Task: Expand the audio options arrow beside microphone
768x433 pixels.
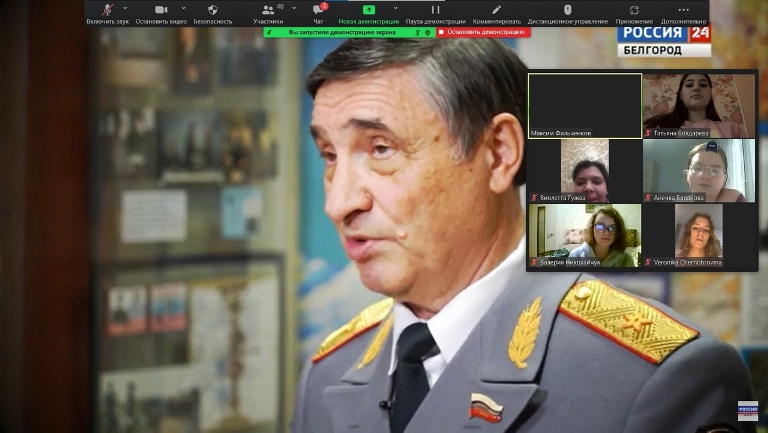Action: (125, 8)
